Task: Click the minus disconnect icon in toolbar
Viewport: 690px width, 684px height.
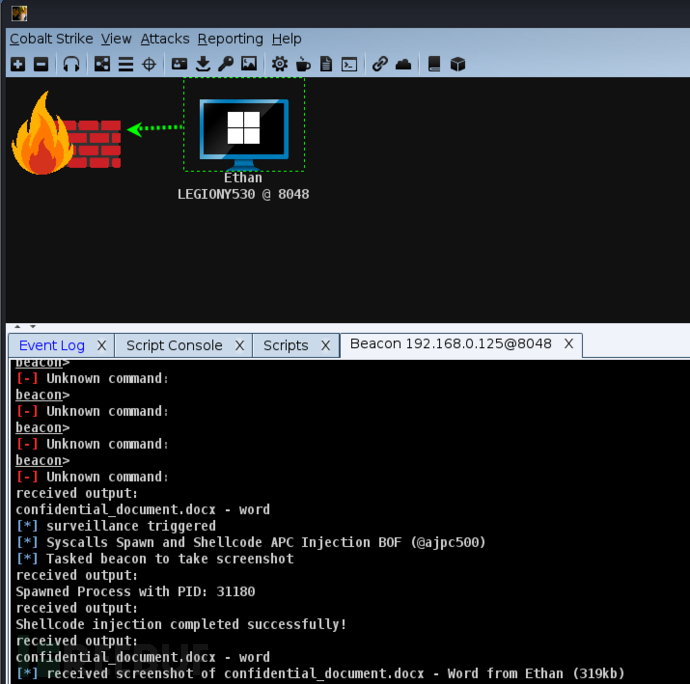Action: [41, 64]
